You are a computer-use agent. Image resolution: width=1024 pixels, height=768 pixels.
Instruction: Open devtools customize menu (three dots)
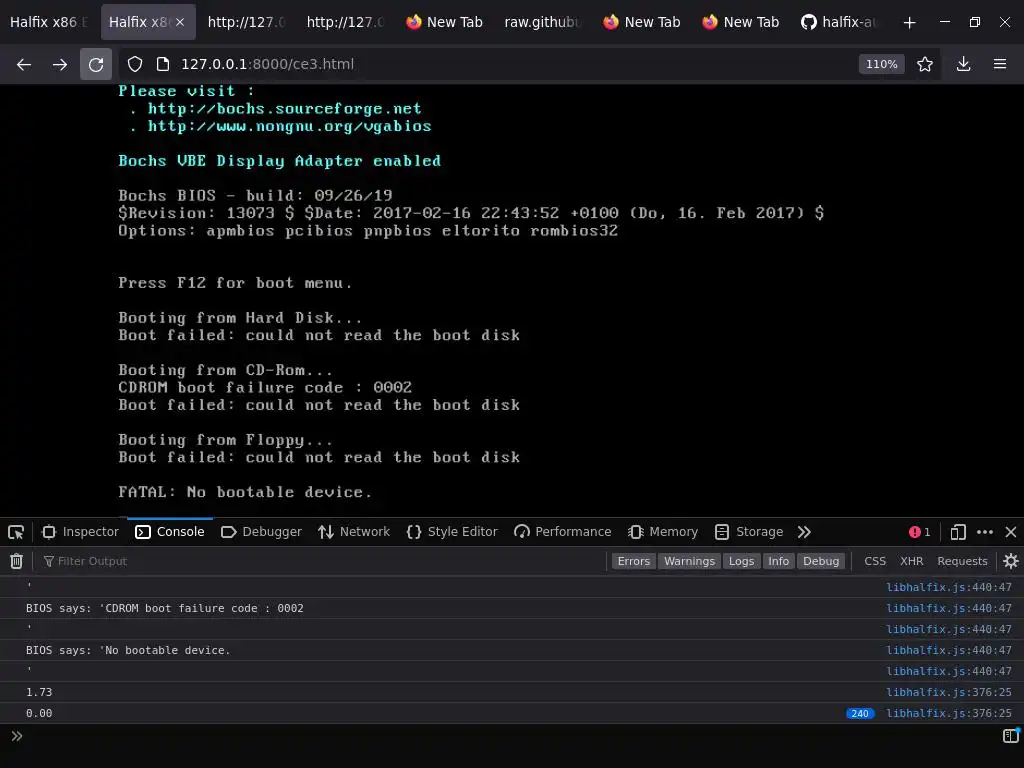(x=985, y=532)
